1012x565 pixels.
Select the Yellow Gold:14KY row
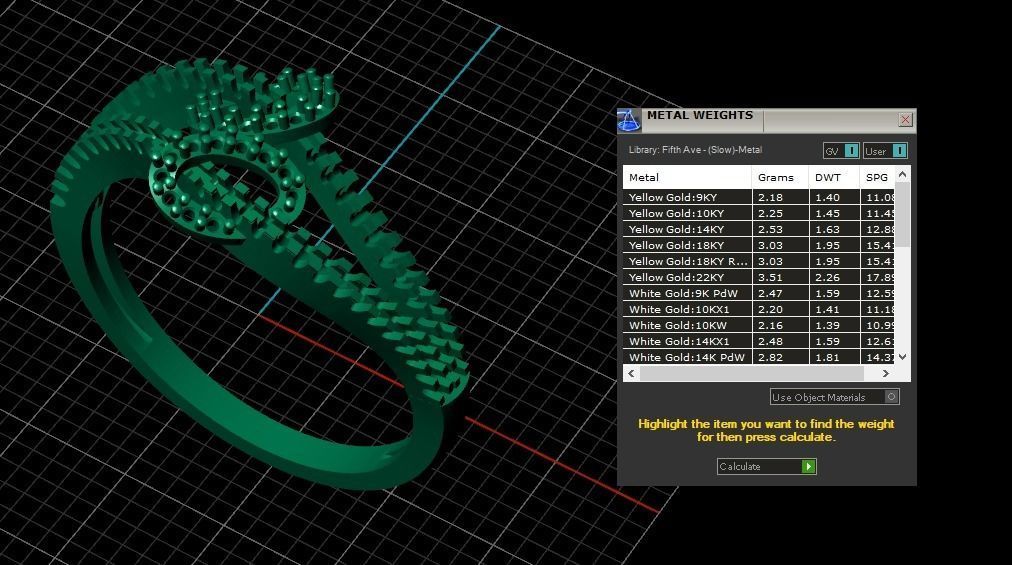tap(758, 229)
